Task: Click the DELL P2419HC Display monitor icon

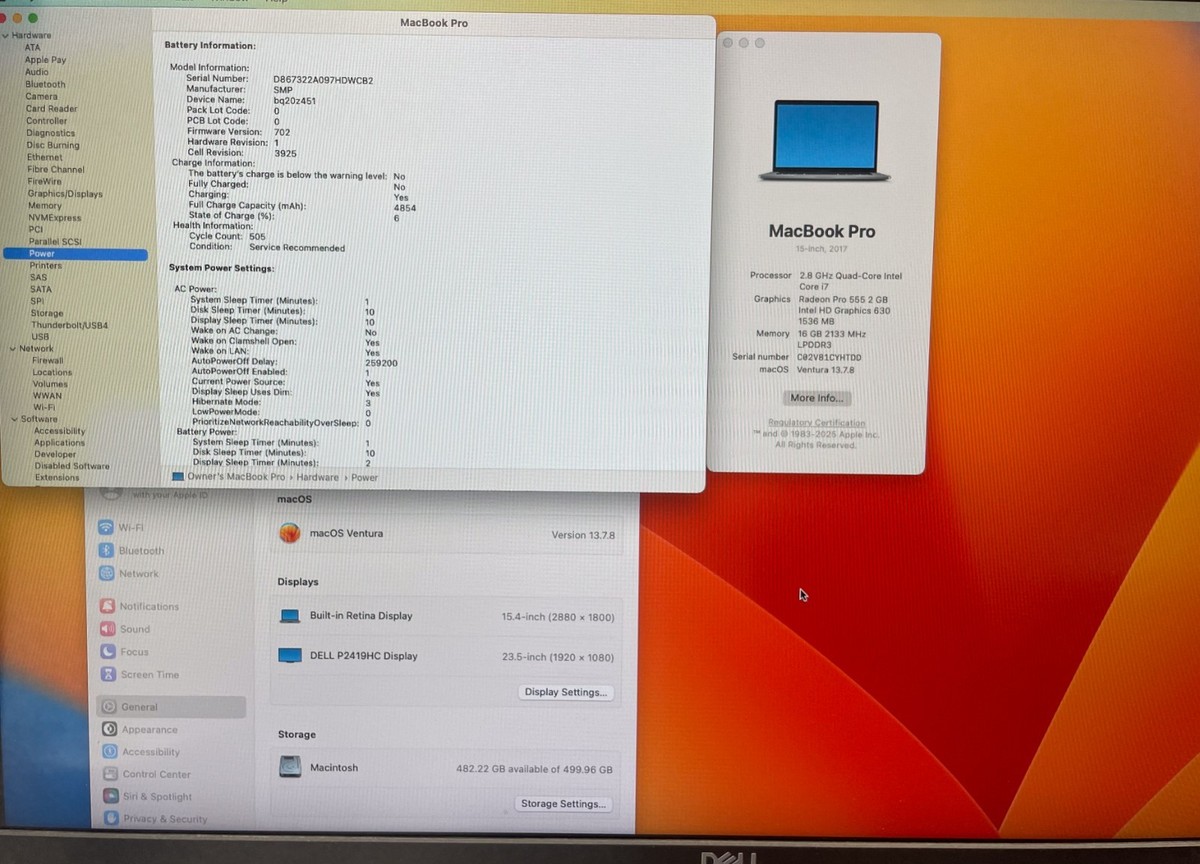Action: [290, 656]
